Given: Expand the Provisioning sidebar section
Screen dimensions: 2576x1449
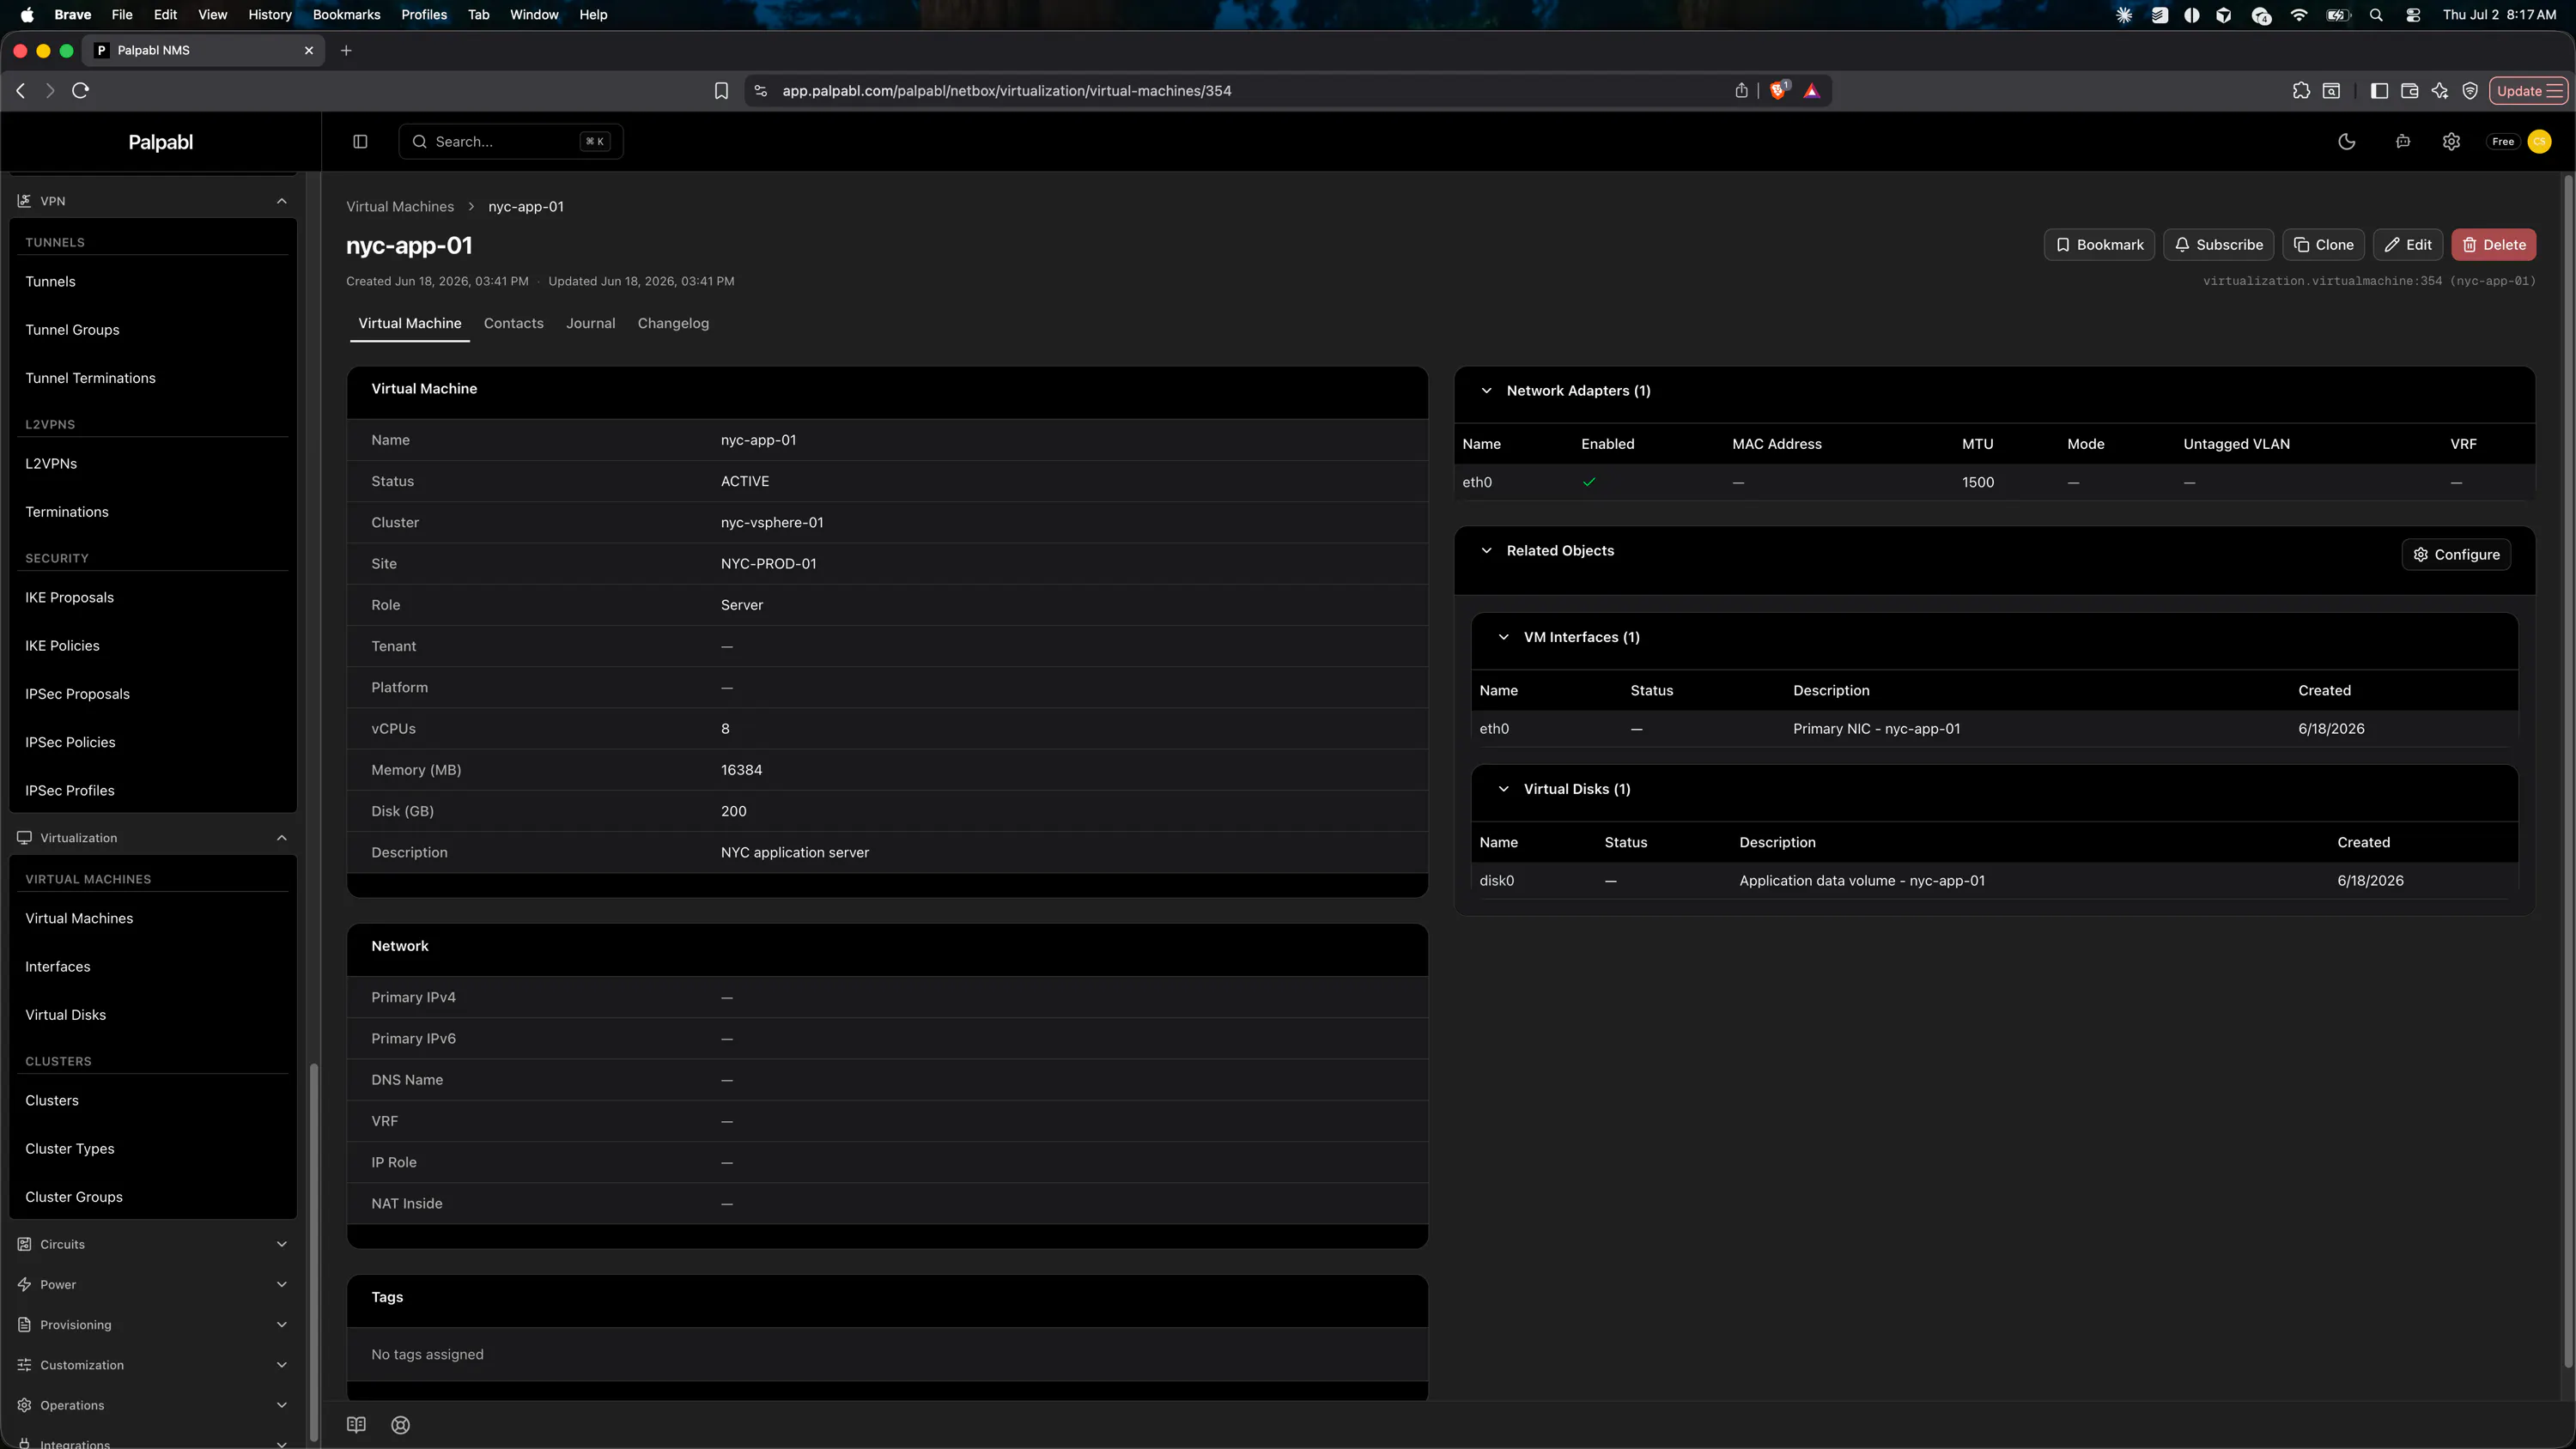Looking at the screenshot, I should click(x=282, y=1324).
